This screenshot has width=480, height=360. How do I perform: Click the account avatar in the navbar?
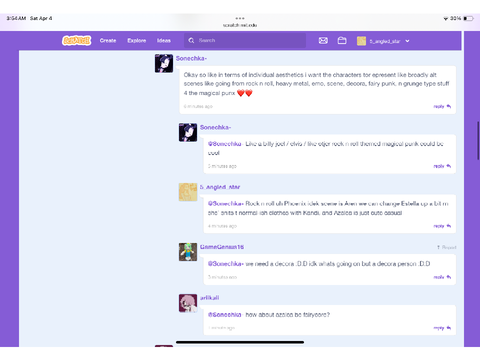coord(361,41)
